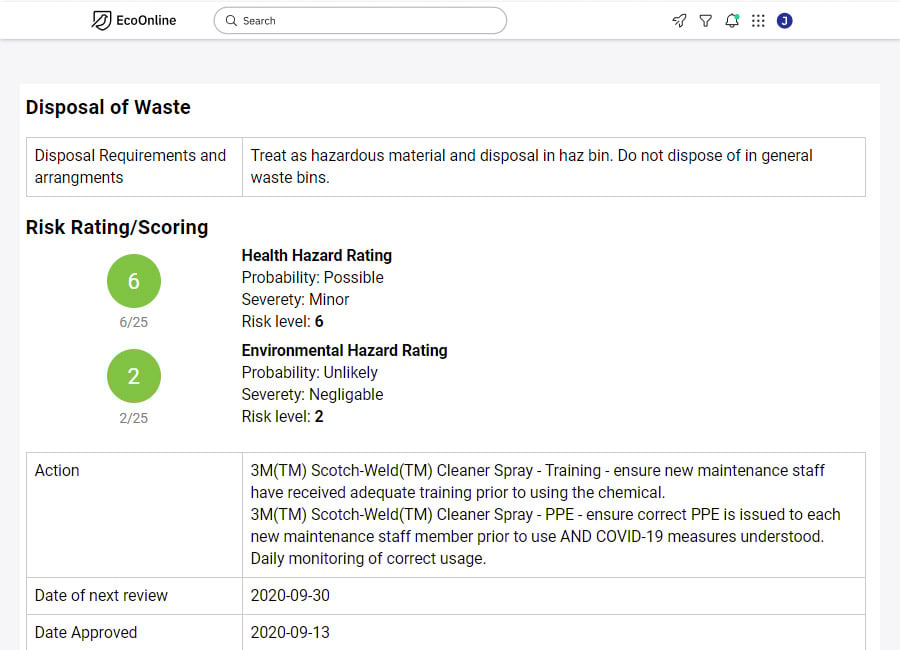
Task: Open the filter funnel icon
Action: coord(705,21)
